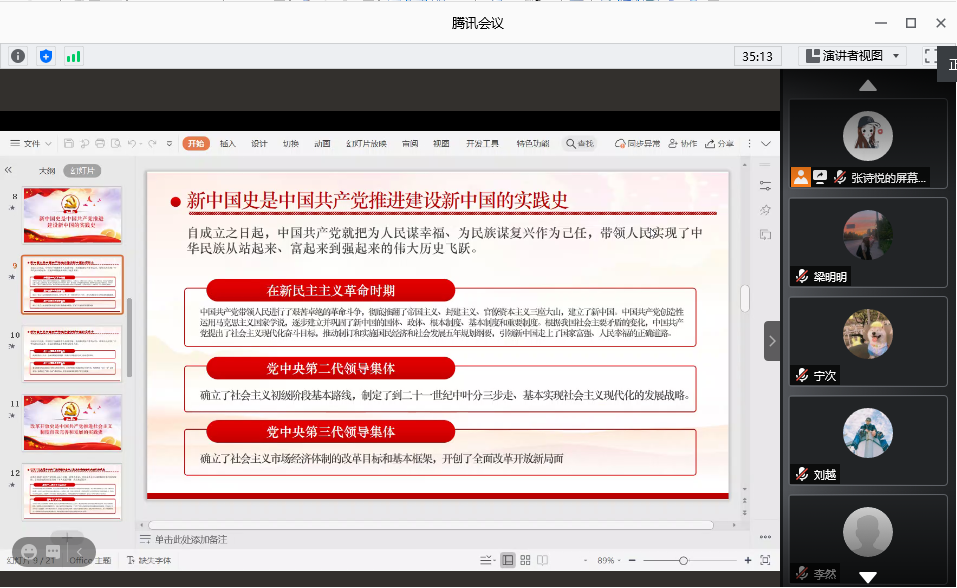This screenshot has height=588, width=957.
Task: Click the 查找 search box
Action: pyautogui.click(x=580, y=143)
